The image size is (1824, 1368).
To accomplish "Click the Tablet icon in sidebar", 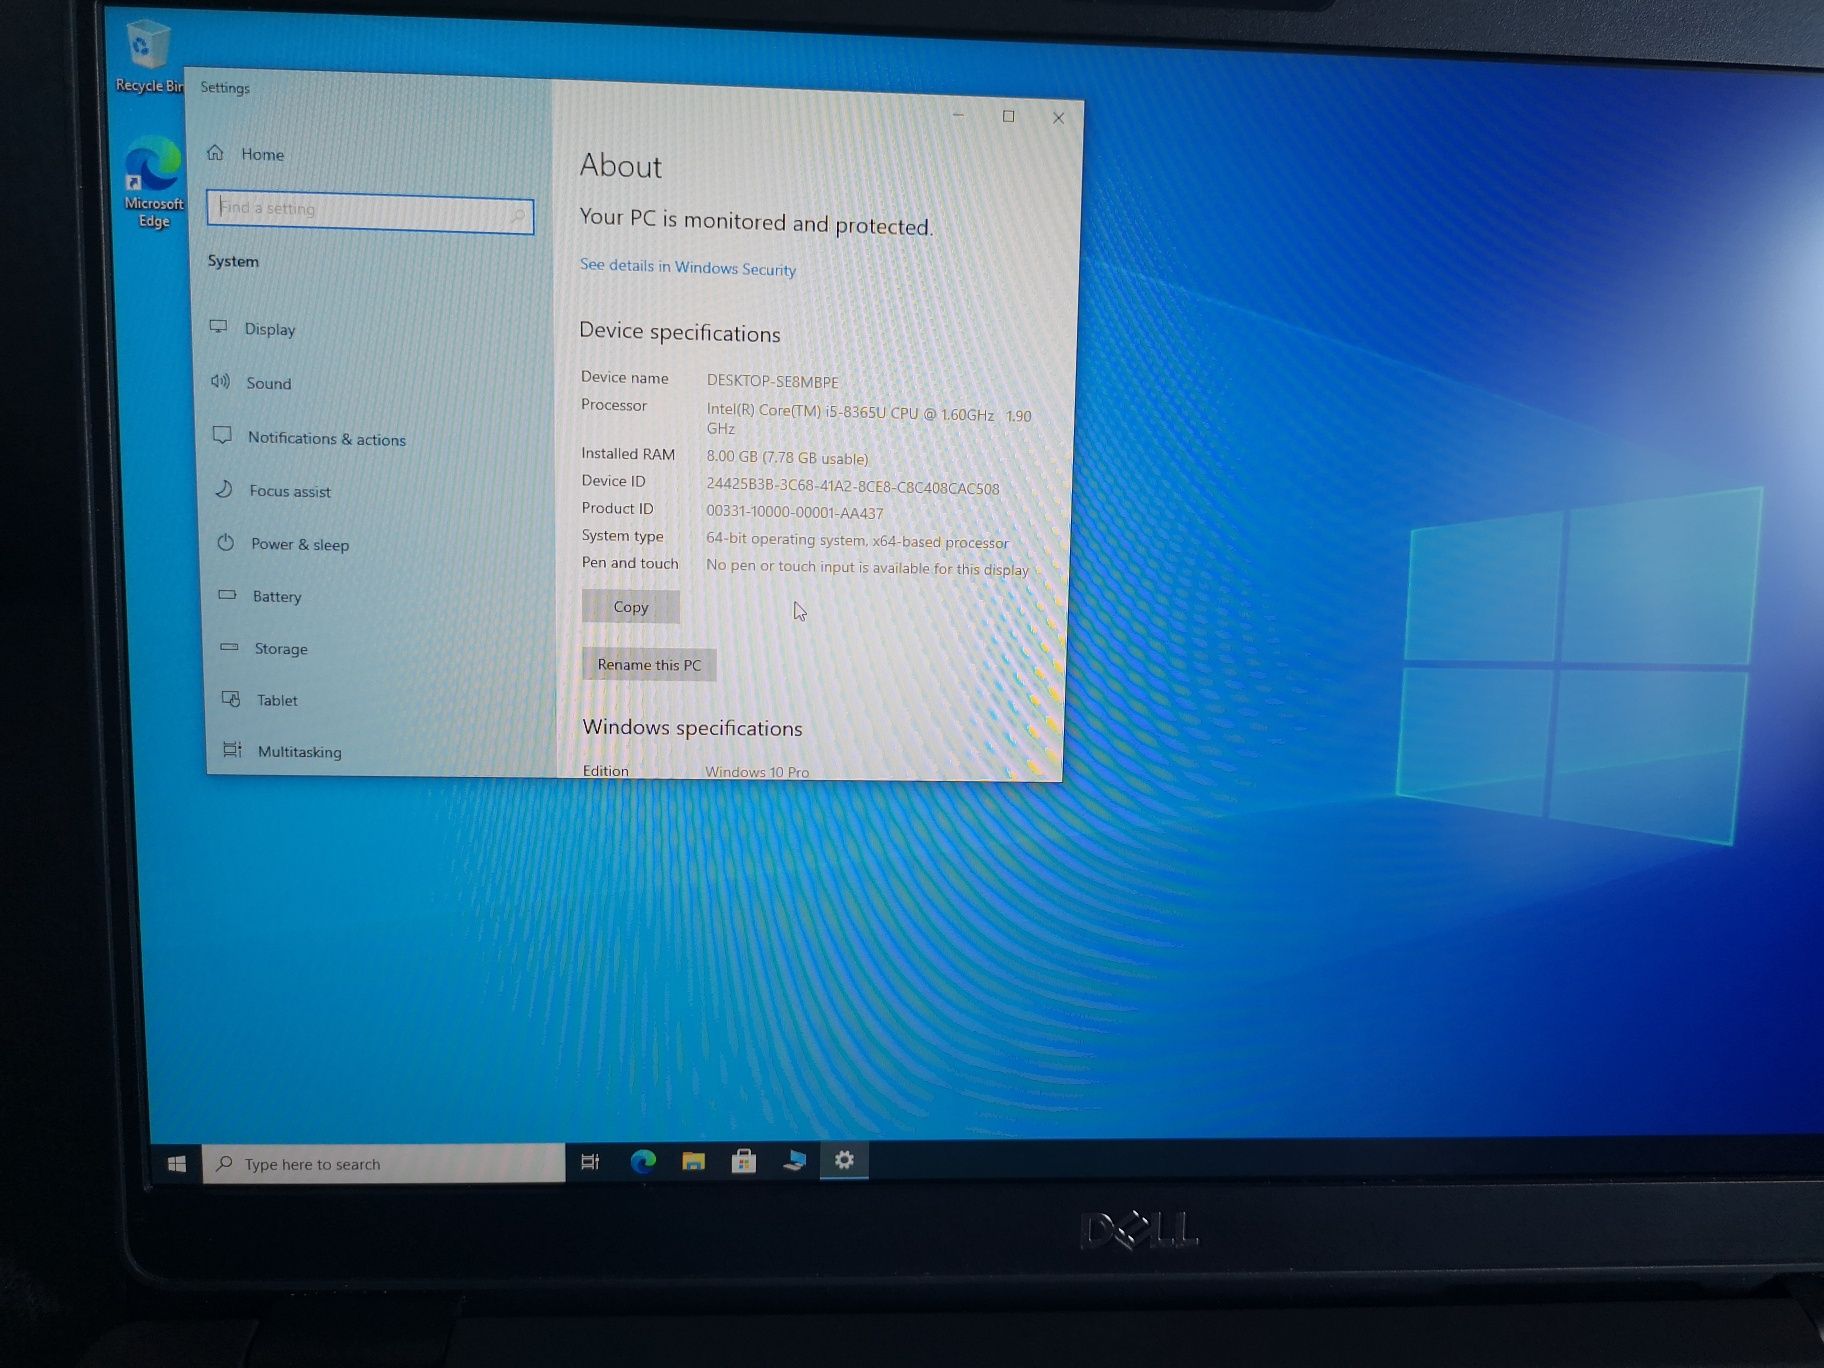I will click(231, 699).
